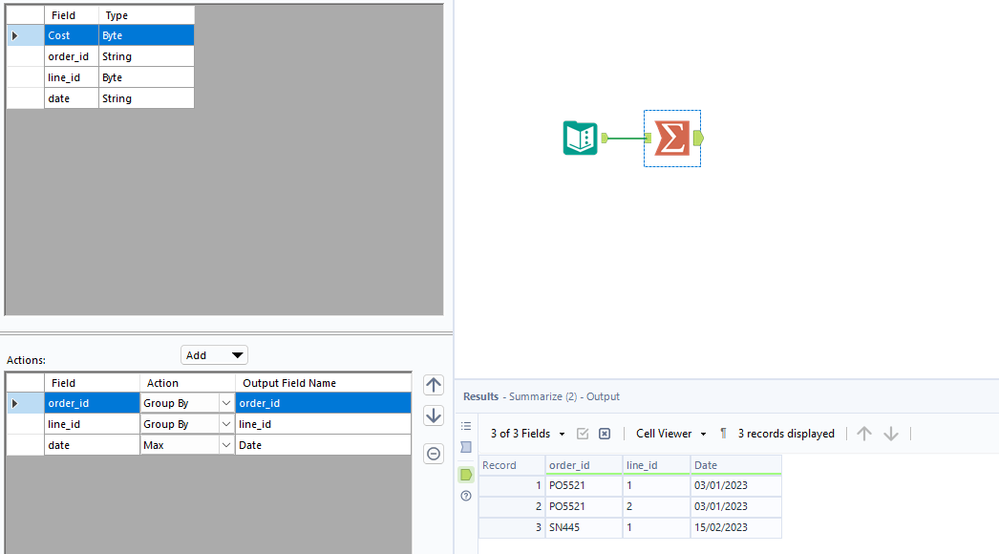Select the date action row's field cell
This screenshot has height=554, width=999.
pyautogui.click(x=92, y=445)
